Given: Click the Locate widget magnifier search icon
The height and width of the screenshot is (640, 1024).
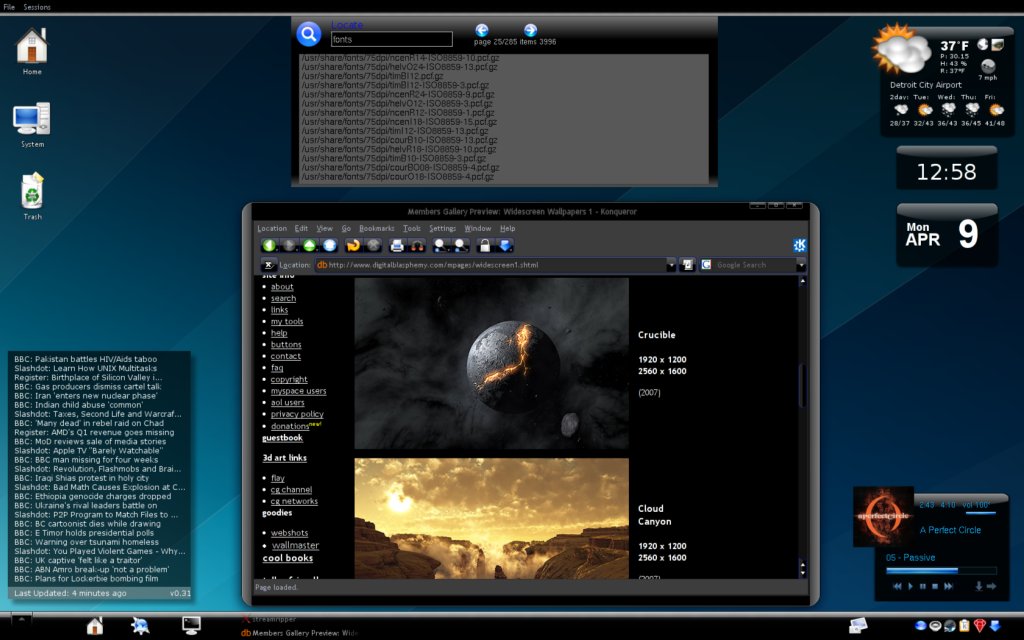Looking at the screenshot, I should pos(308,34).
